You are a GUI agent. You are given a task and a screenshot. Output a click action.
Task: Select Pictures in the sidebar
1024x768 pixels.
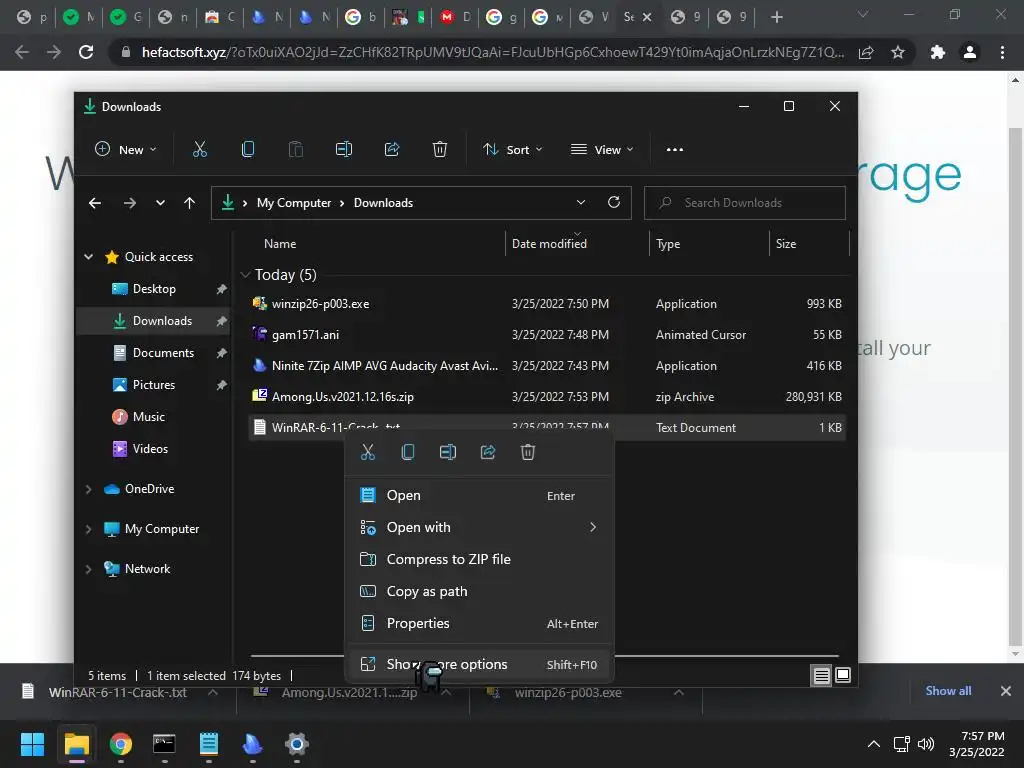[153, 385]
